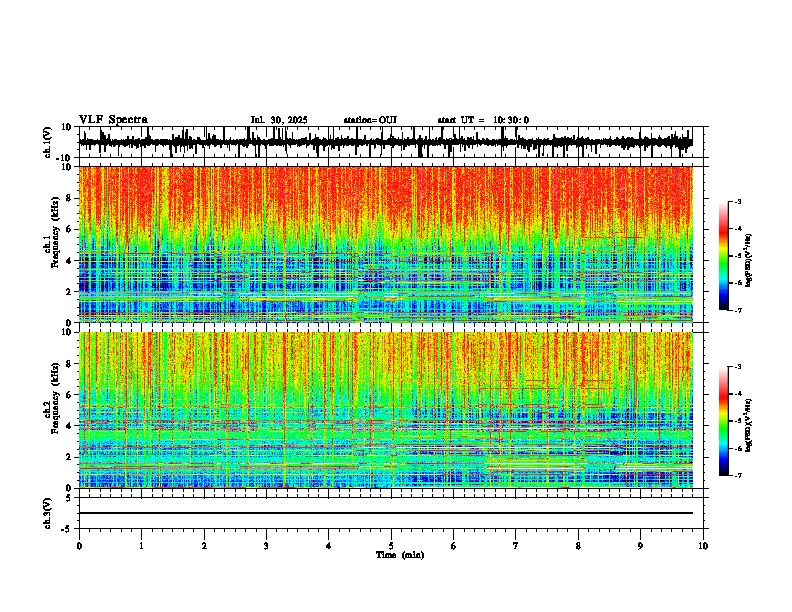Click the flat ch.3 voltage trace line
This screenshot has height=612, width=792.
pos(386,513)
